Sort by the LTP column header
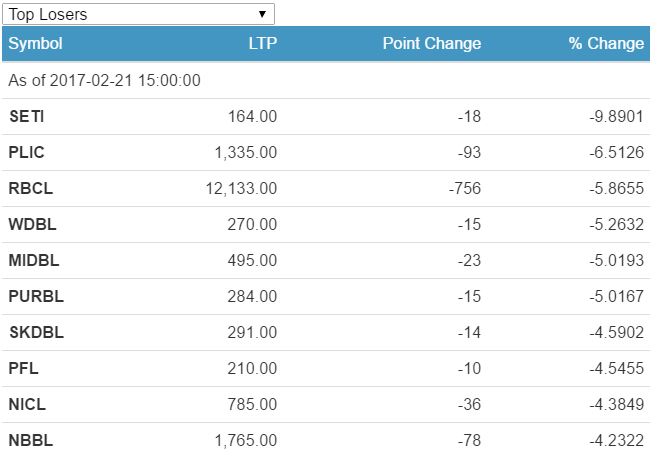 (x=262, y=44)
